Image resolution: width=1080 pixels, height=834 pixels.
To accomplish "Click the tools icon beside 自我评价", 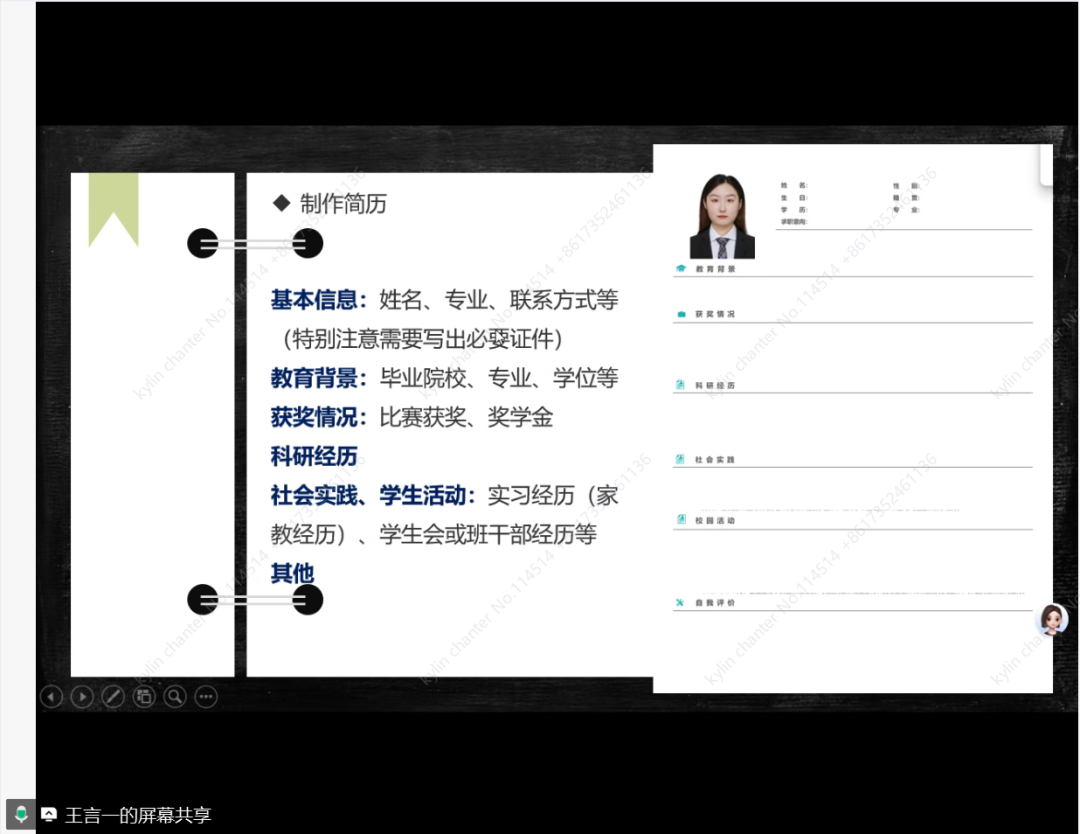I will pos(681,603).
